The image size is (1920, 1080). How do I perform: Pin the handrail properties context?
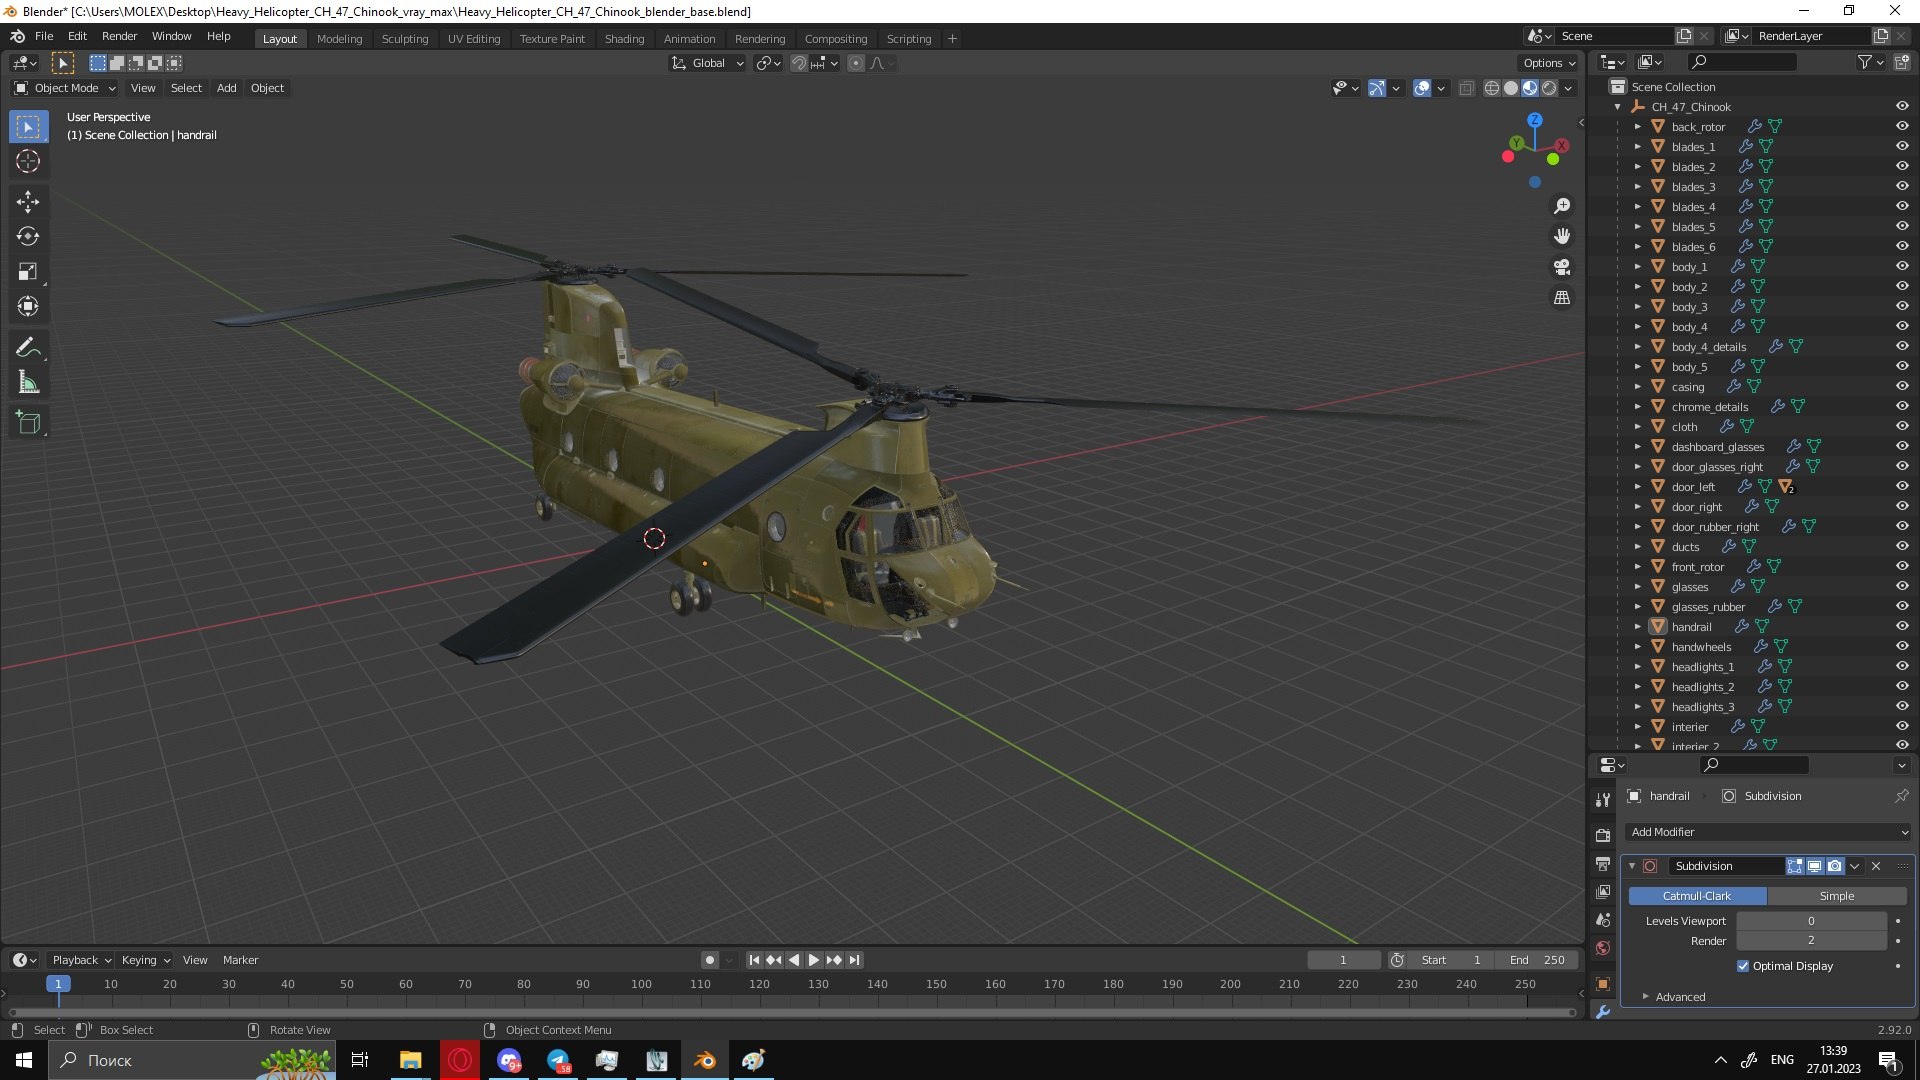1901,796
